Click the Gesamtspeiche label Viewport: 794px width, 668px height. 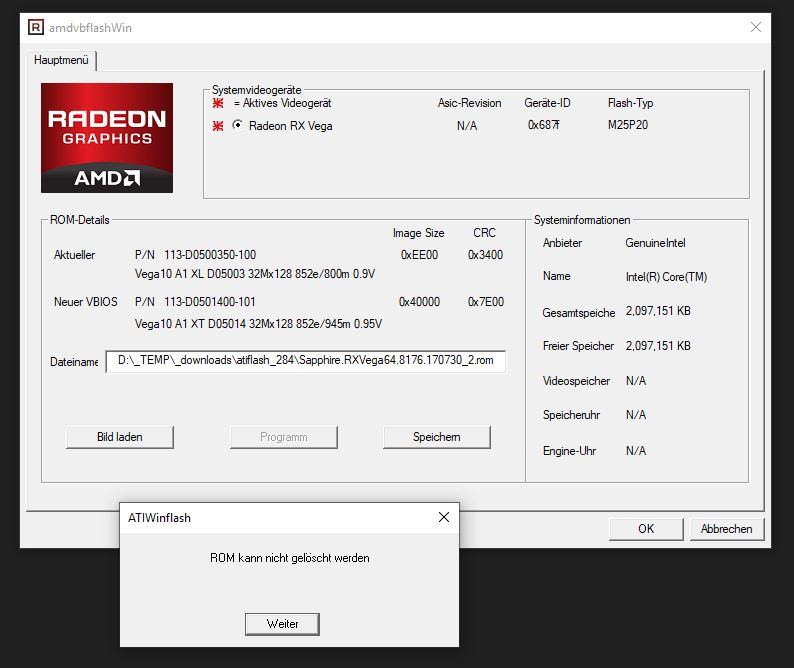[x=579, y=312]
